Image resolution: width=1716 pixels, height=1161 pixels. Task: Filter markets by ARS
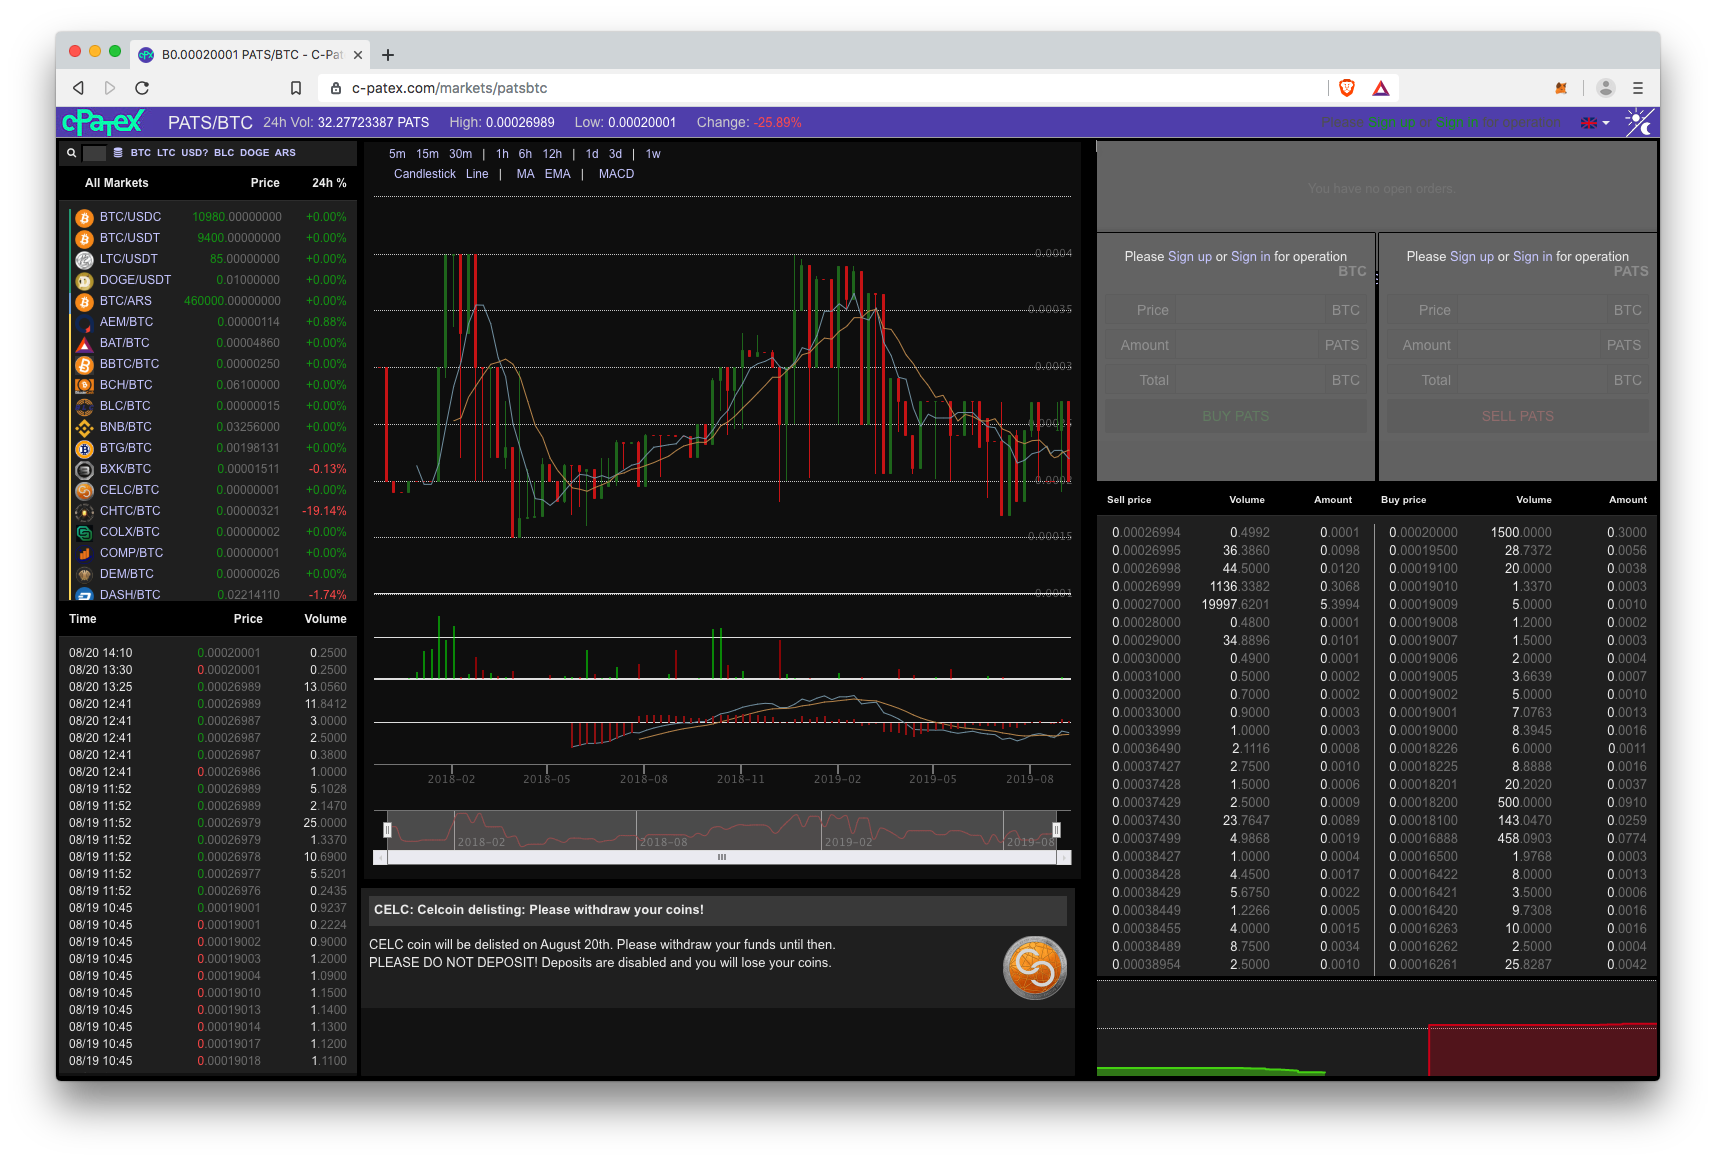[285, 153]
